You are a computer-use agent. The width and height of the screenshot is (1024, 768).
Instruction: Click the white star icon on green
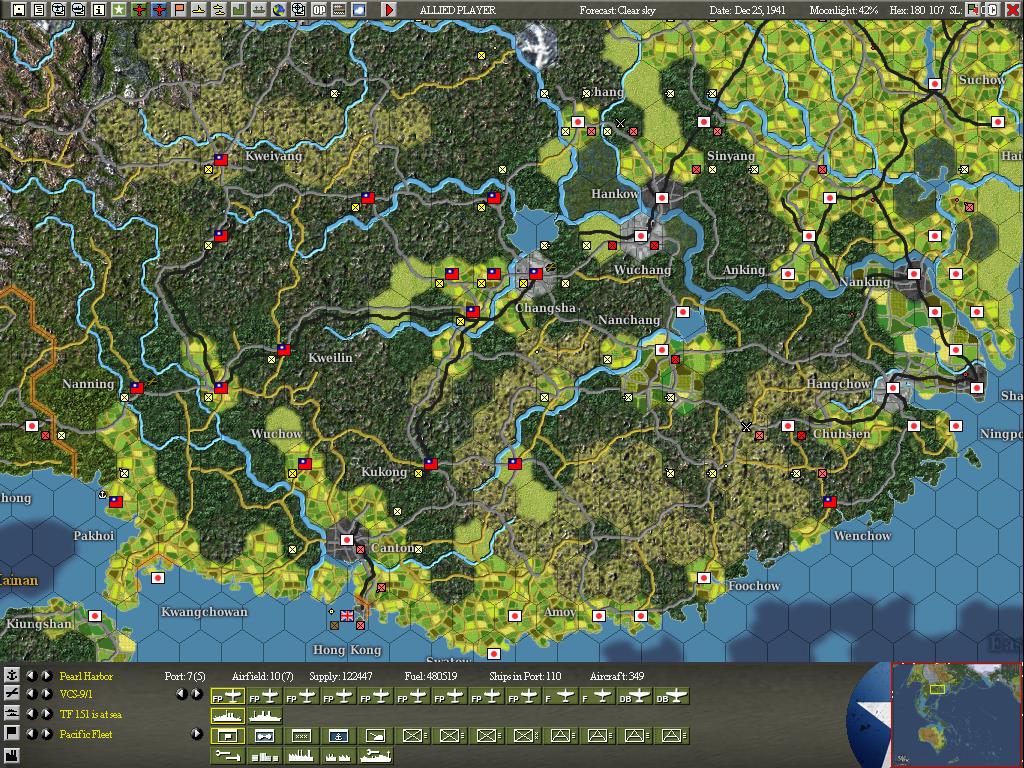[119, 10]
